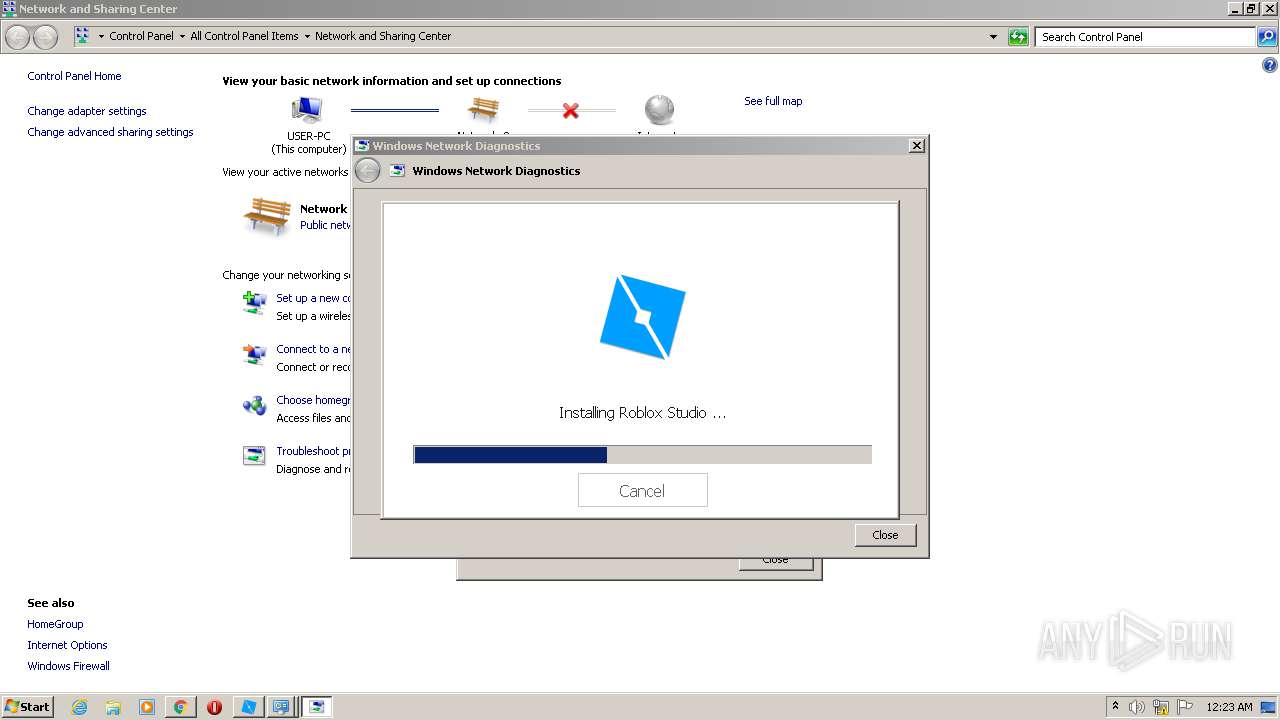The image size is (1280, 720).
Task: Cancel the Roblox Studio installation
Action: coord(642,491)
